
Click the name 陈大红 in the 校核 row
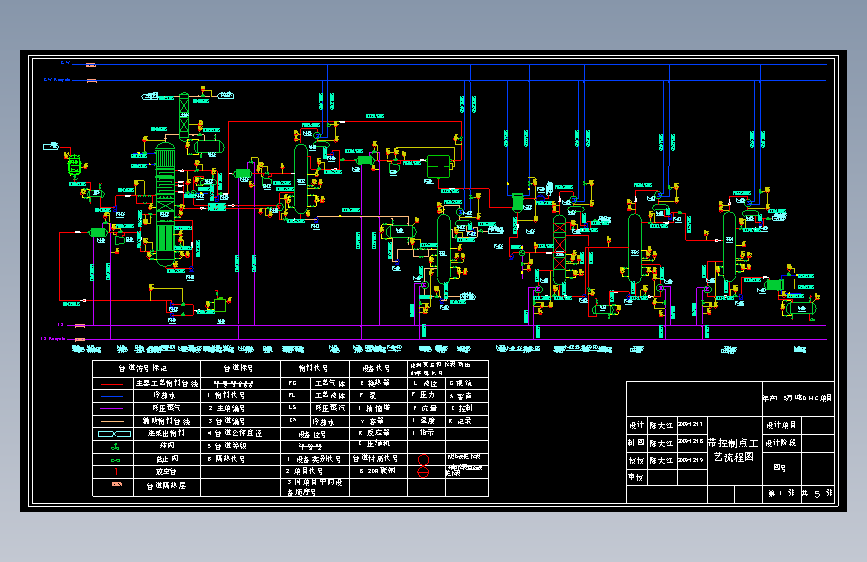pos(661,460)
